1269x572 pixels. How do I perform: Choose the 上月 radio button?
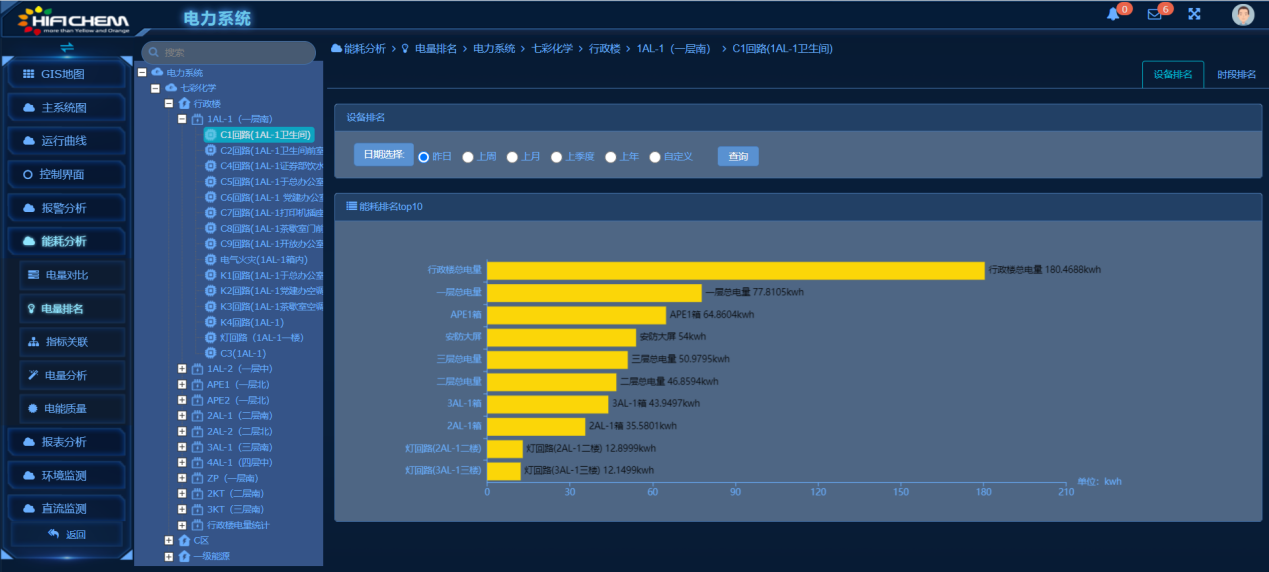512,157
